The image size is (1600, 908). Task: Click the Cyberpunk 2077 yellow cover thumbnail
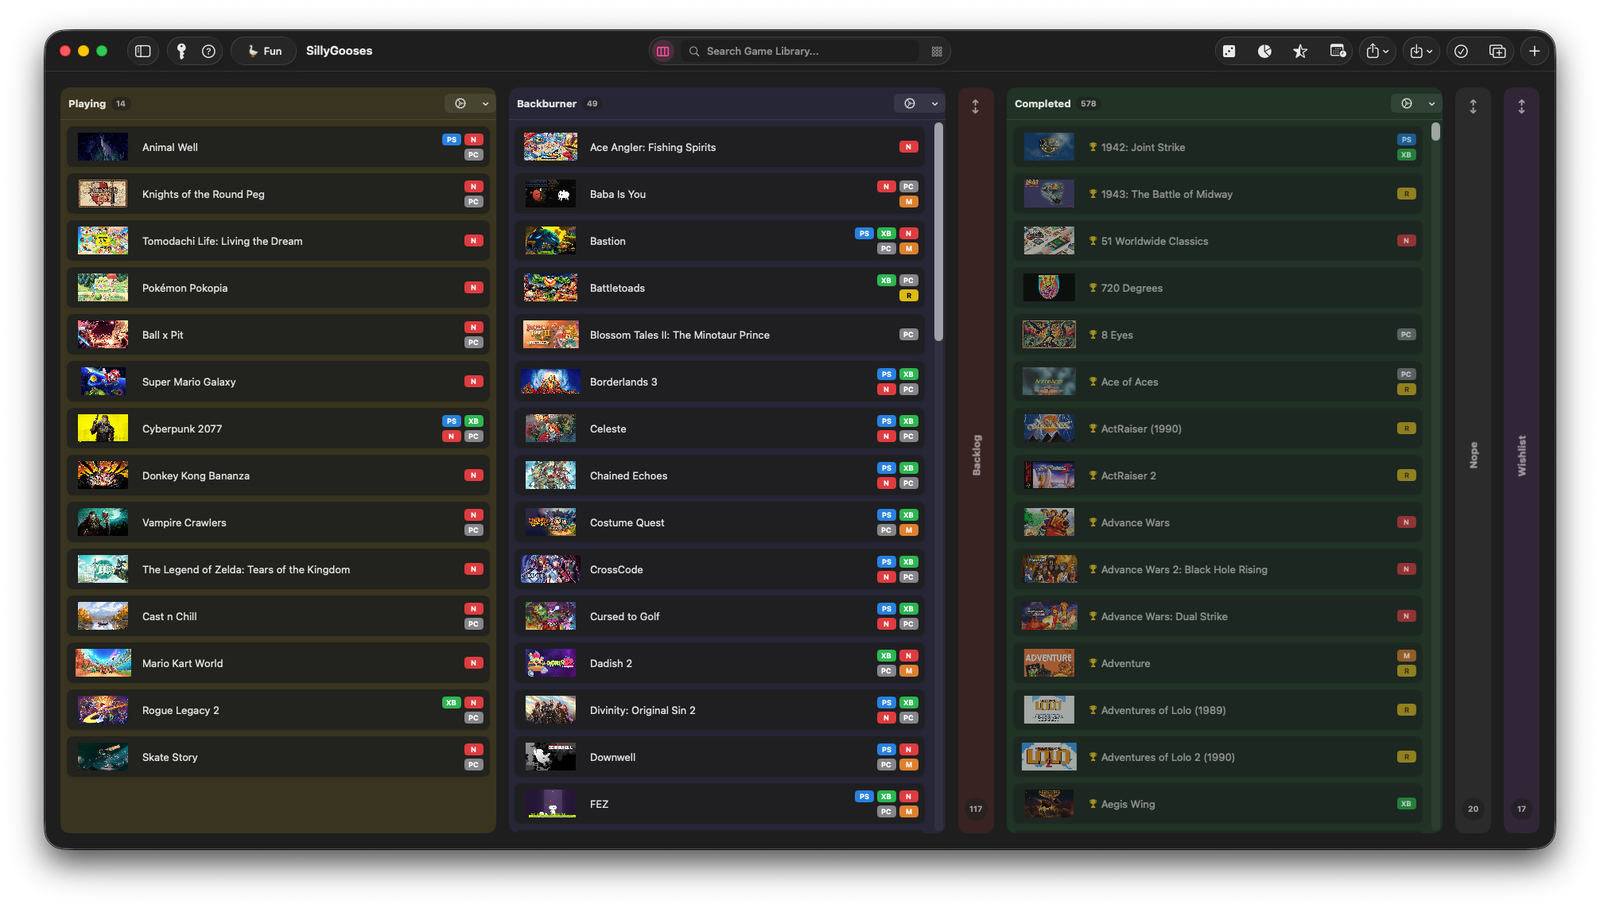pos(103,428)
